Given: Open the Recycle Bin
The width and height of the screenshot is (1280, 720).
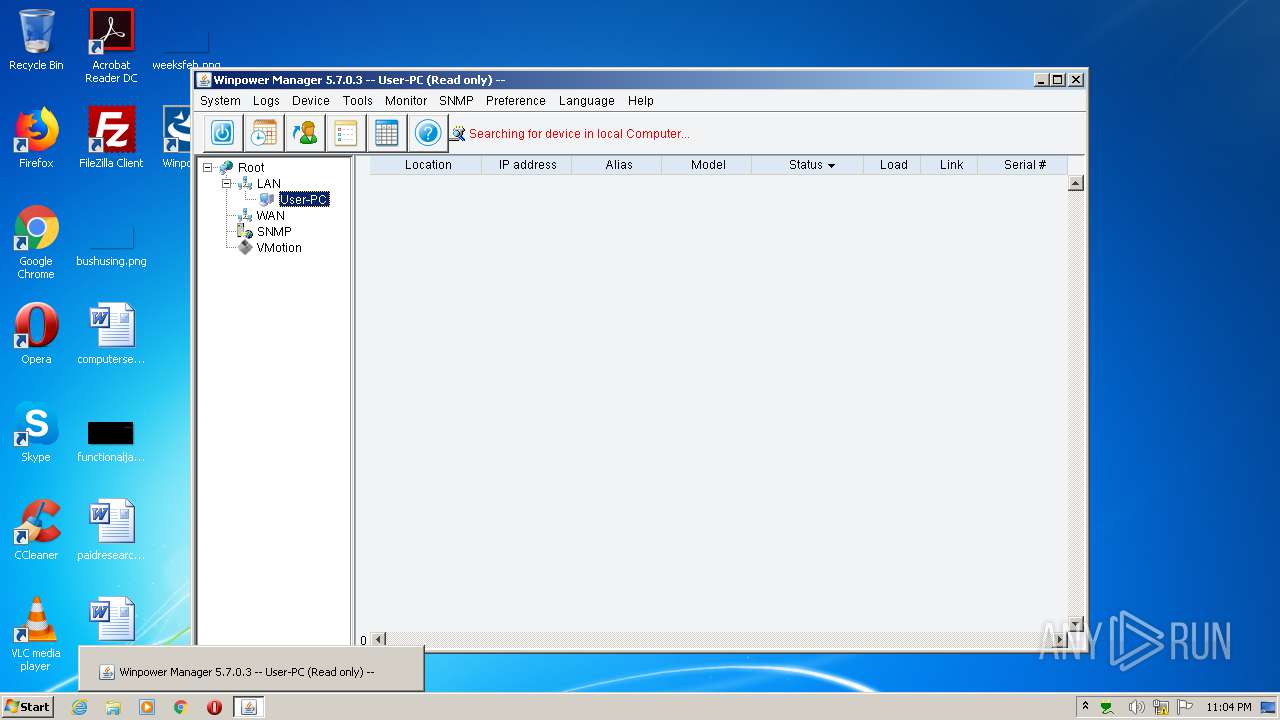Looking at the screenshot, I should [x=36, y=40].
